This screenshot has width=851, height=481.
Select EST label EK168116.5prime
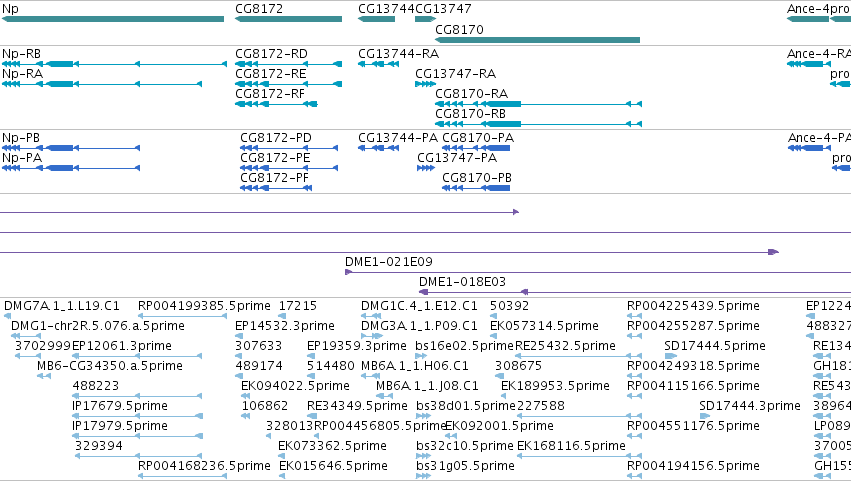tap(571, 447)
